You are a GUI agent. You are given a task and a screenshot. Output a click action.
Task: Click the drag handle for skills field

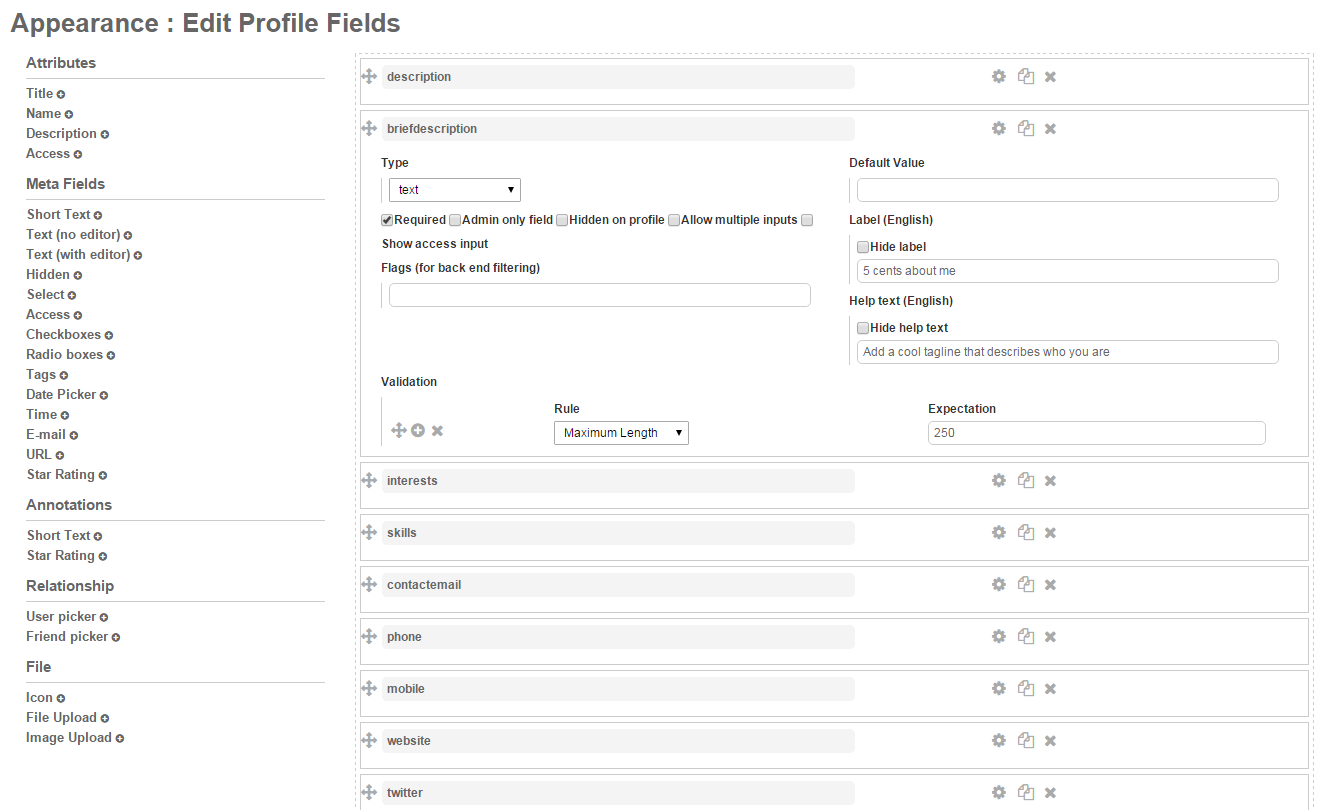pos(369,533)
